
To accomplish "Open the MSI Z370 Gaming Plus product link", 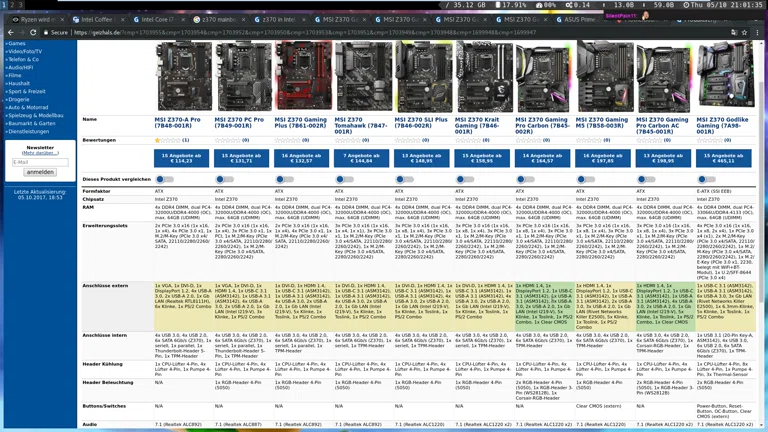I will (x=300, y=122).
